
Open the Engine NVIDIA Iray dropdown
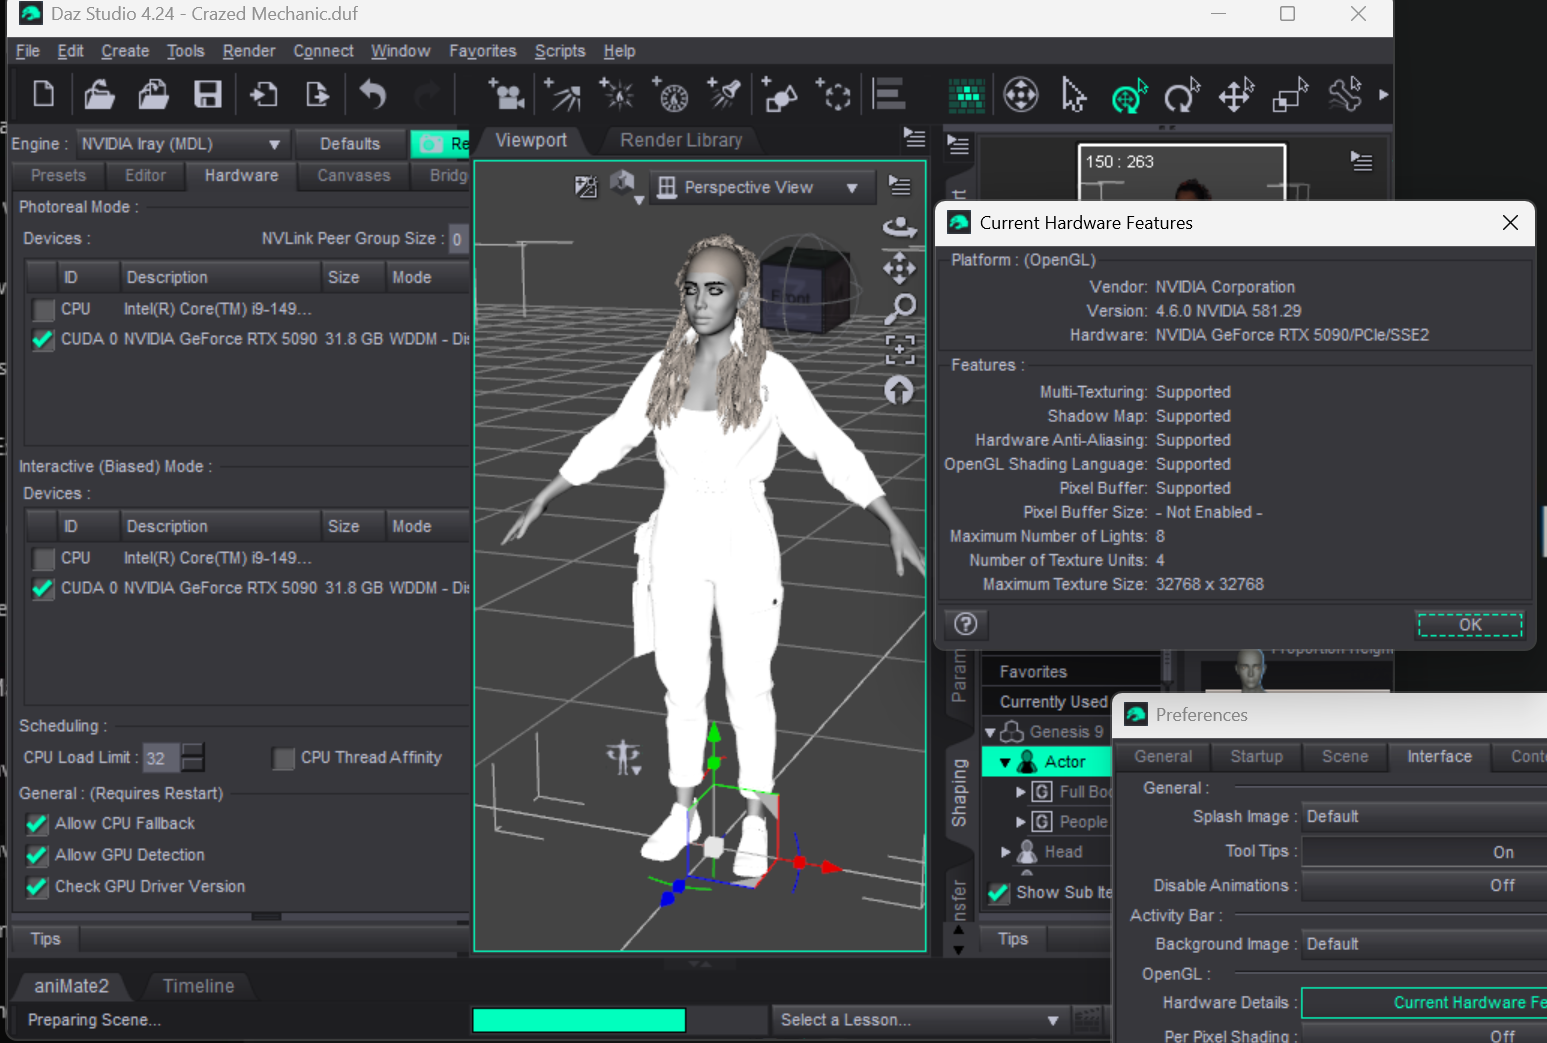click(181, 144)
